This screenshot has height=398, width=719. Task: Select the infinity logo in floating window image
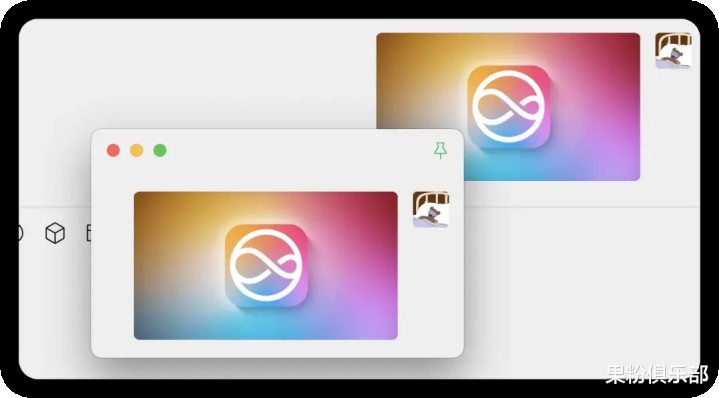(x=266, y=265)
